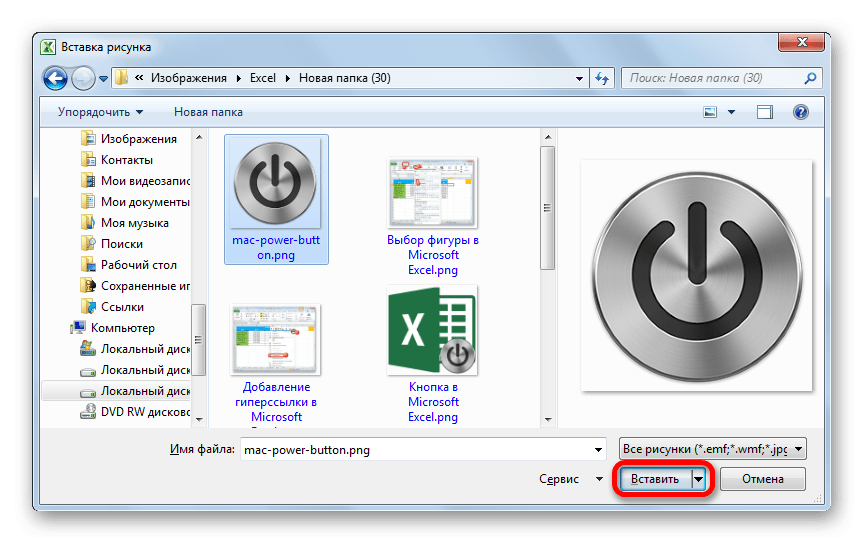Open the Сервис tools dropdown

pos(566,479)
